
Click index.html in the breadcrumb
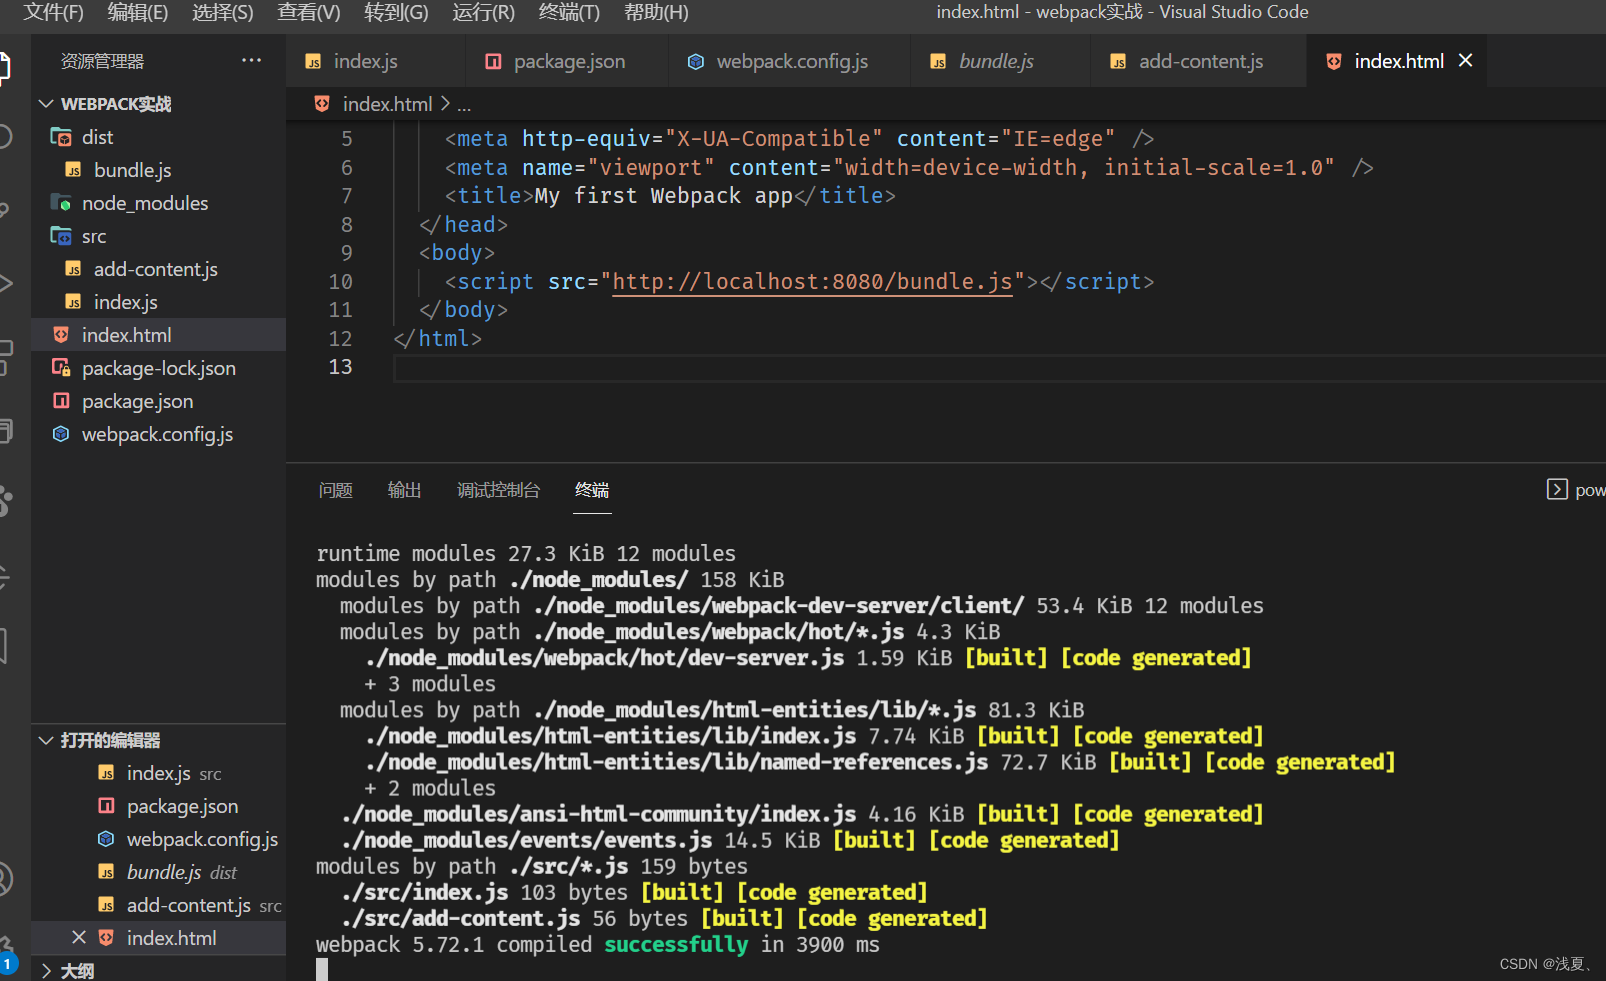387,104
